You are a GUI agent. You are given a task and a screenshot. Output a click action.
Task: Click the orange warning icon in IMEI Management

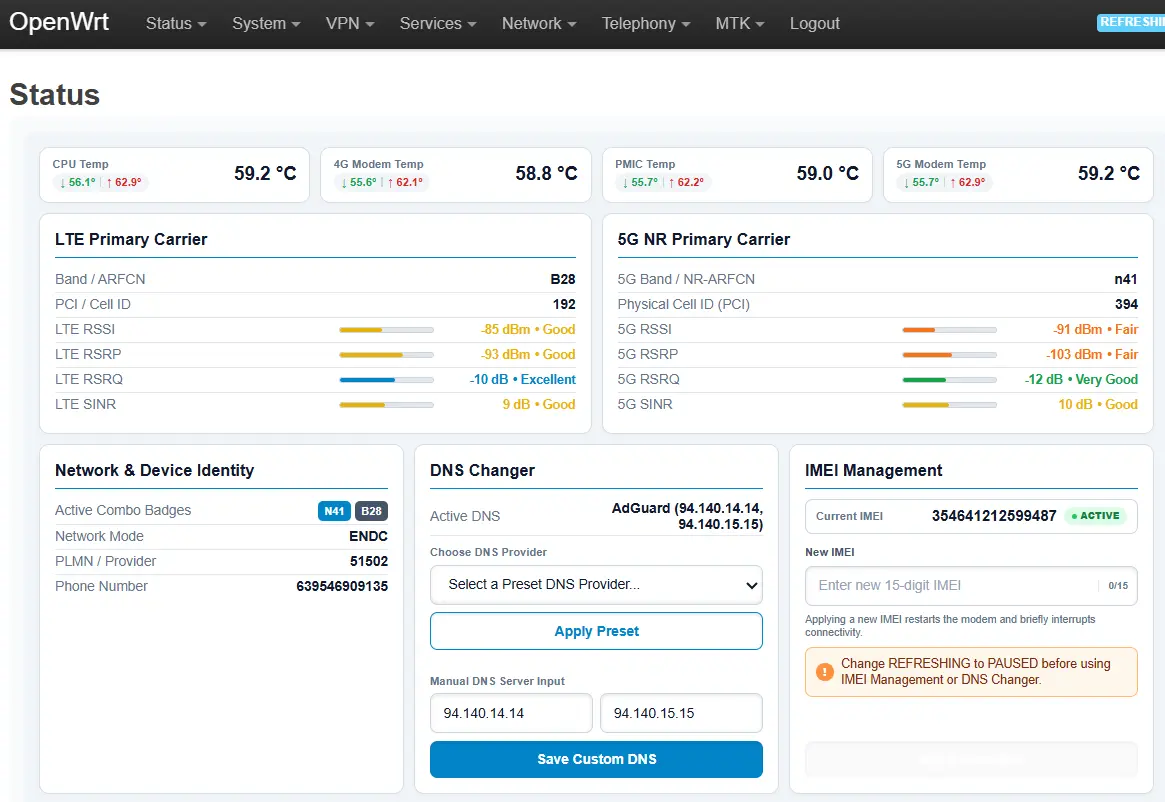click(824, 672)
